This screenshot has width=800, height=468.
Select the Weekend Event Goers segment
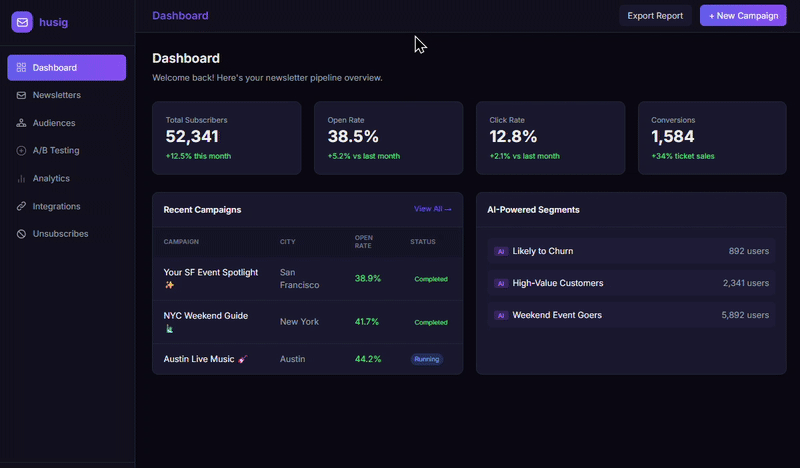tap(565, 315)
